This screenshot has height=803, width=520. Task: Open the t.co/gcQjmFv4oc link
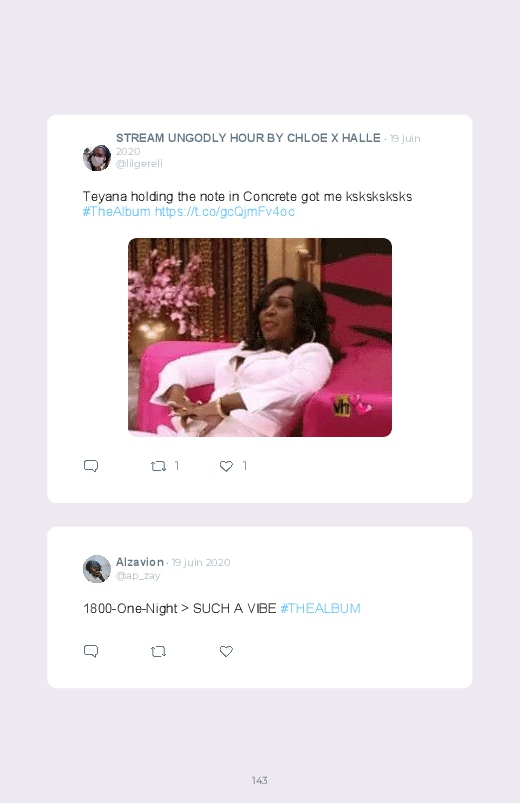pyautogui.click(x=224, y=212)
